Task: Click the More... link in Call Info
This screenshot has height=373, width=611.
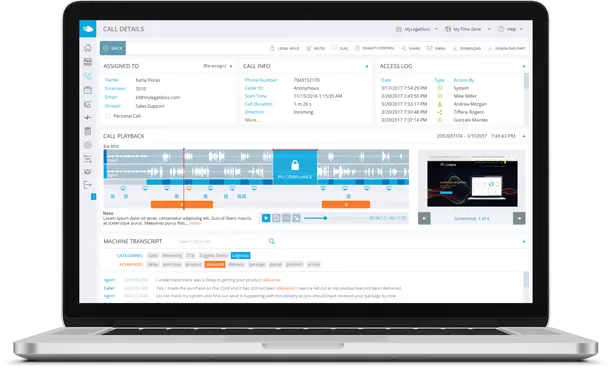Action: [252, 120]
